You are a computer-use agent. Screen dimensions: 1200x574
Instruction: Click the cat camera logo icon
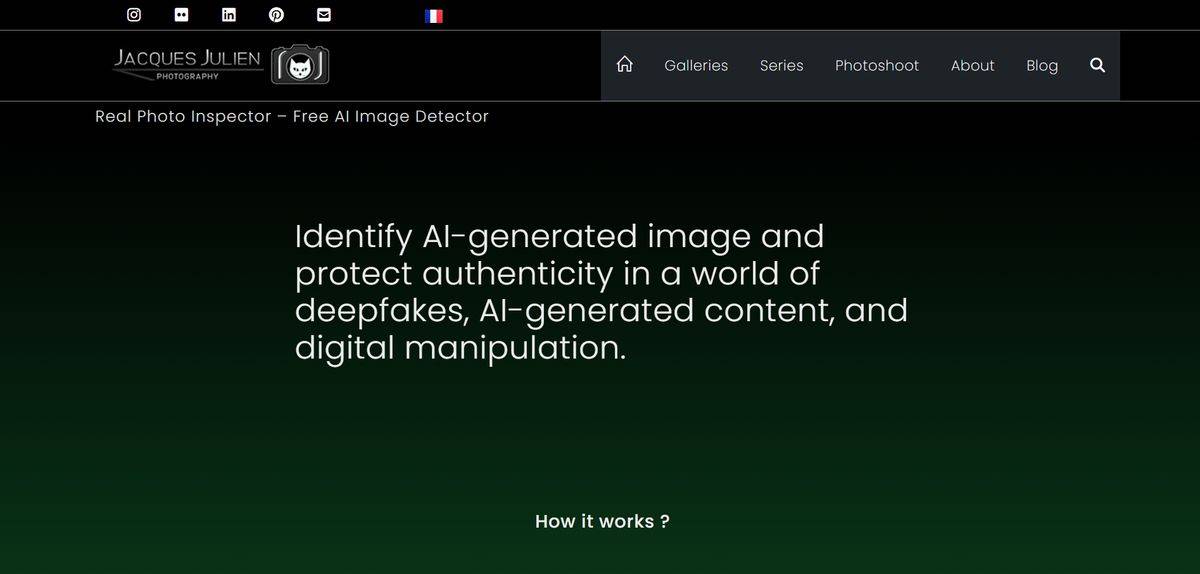(x=300, y=65)
